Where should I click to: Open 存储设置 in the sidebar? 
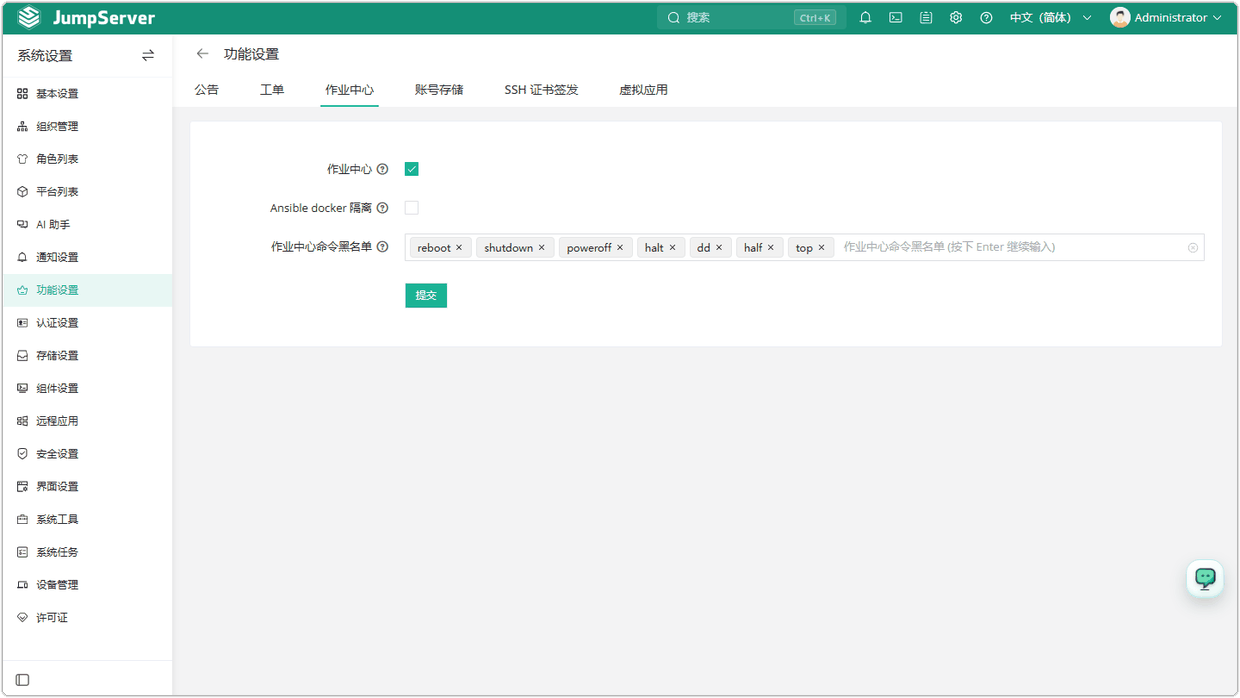pyautogui.click(x=87, y=356)
